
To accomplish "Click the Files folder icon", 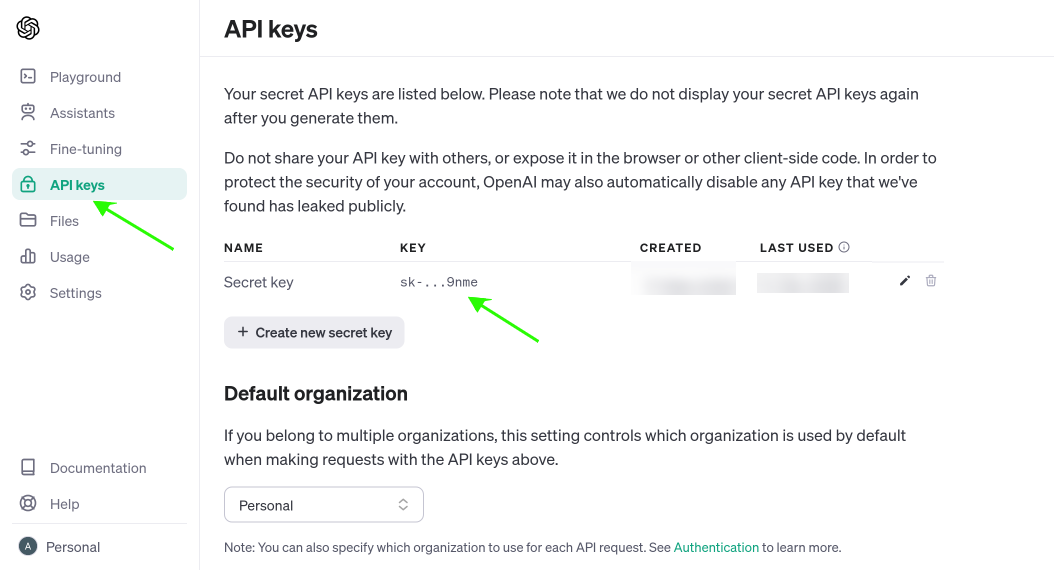I will [28, 220].
